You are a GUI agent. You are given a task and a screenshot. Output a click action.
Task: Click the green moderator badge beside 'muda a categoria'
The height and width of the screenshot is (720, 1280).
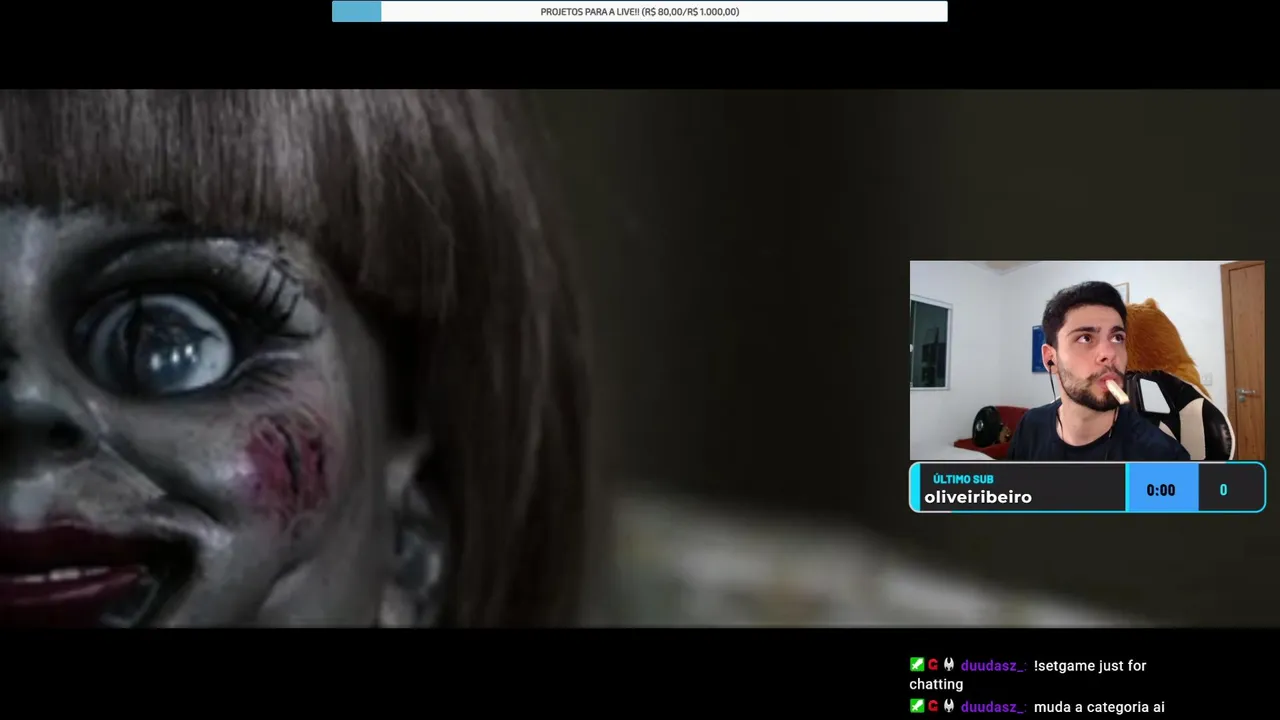pyautogui.click(x=916, y=706)
